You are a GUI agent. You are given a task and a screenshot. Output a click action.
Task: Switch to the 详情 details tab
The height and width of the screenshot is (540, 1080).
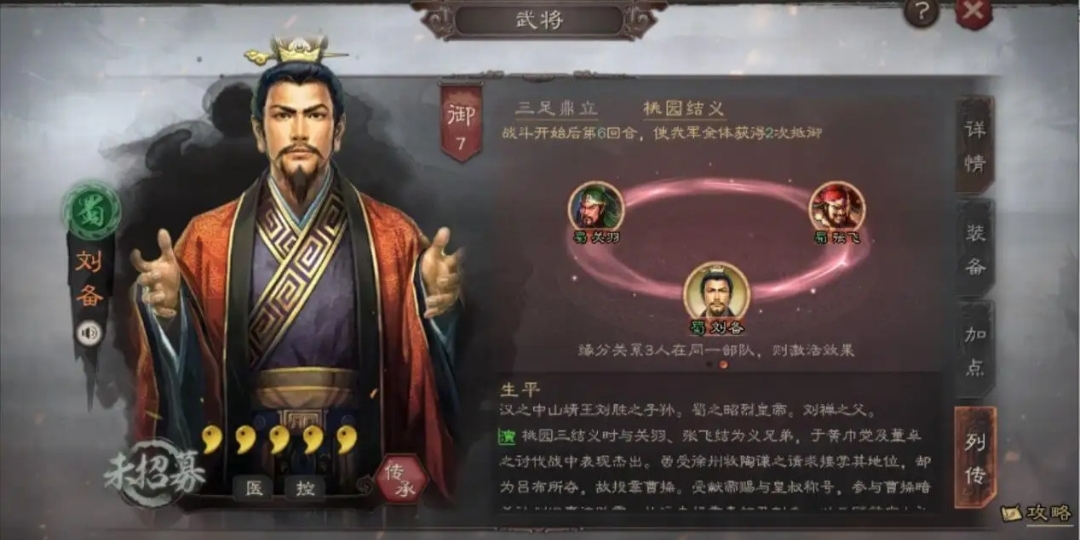[x=975, y=146]
